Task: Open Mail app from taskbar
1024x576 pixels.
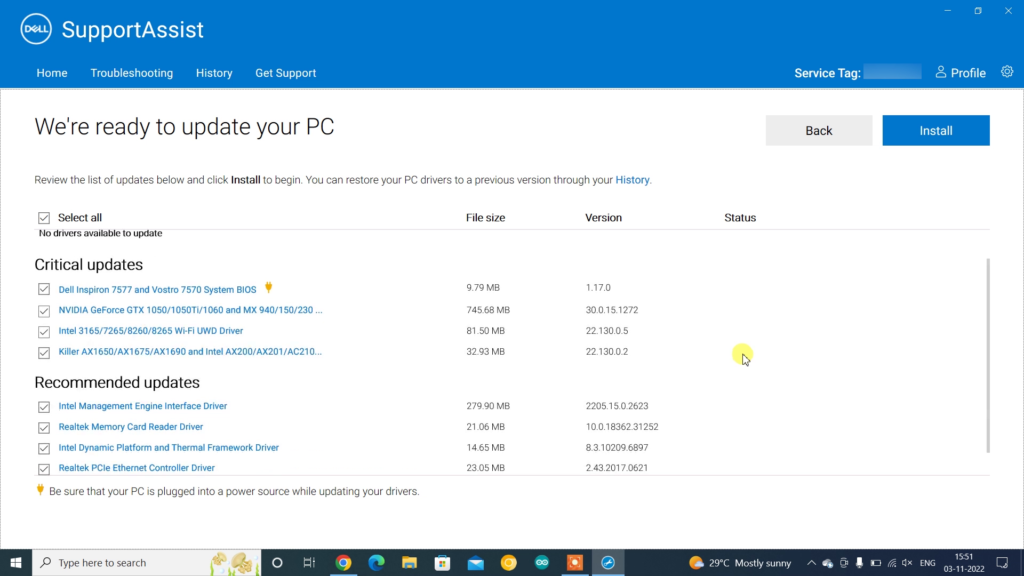Action: pyautogui.click(x=475, y=562)
